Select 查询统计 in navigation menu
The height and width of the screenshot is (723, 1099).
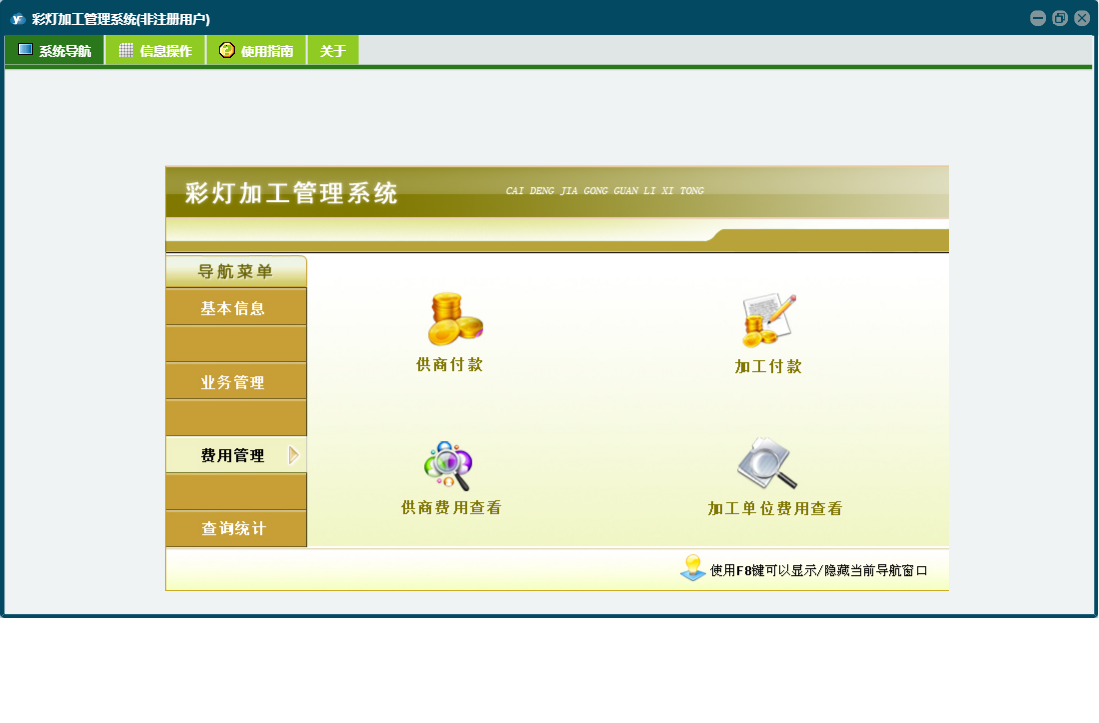[x=236, y=528]
